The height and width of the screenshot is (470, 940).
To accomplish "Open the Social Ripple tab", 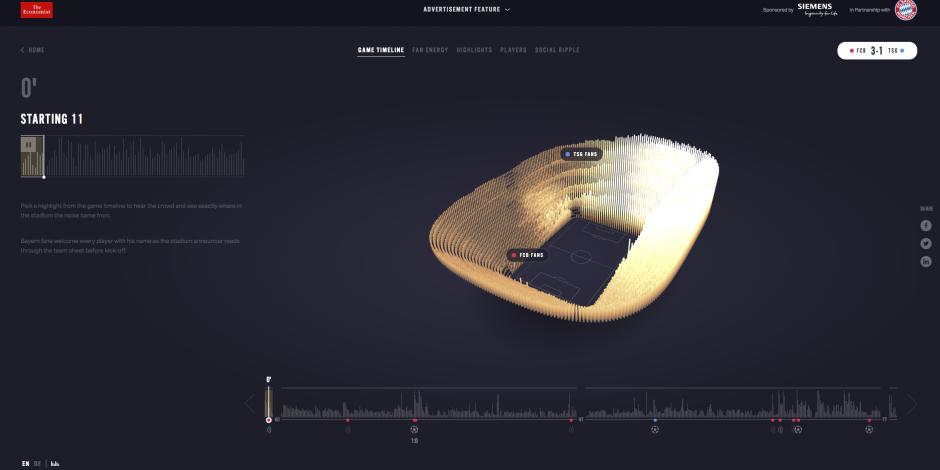I will click(557, 50).
